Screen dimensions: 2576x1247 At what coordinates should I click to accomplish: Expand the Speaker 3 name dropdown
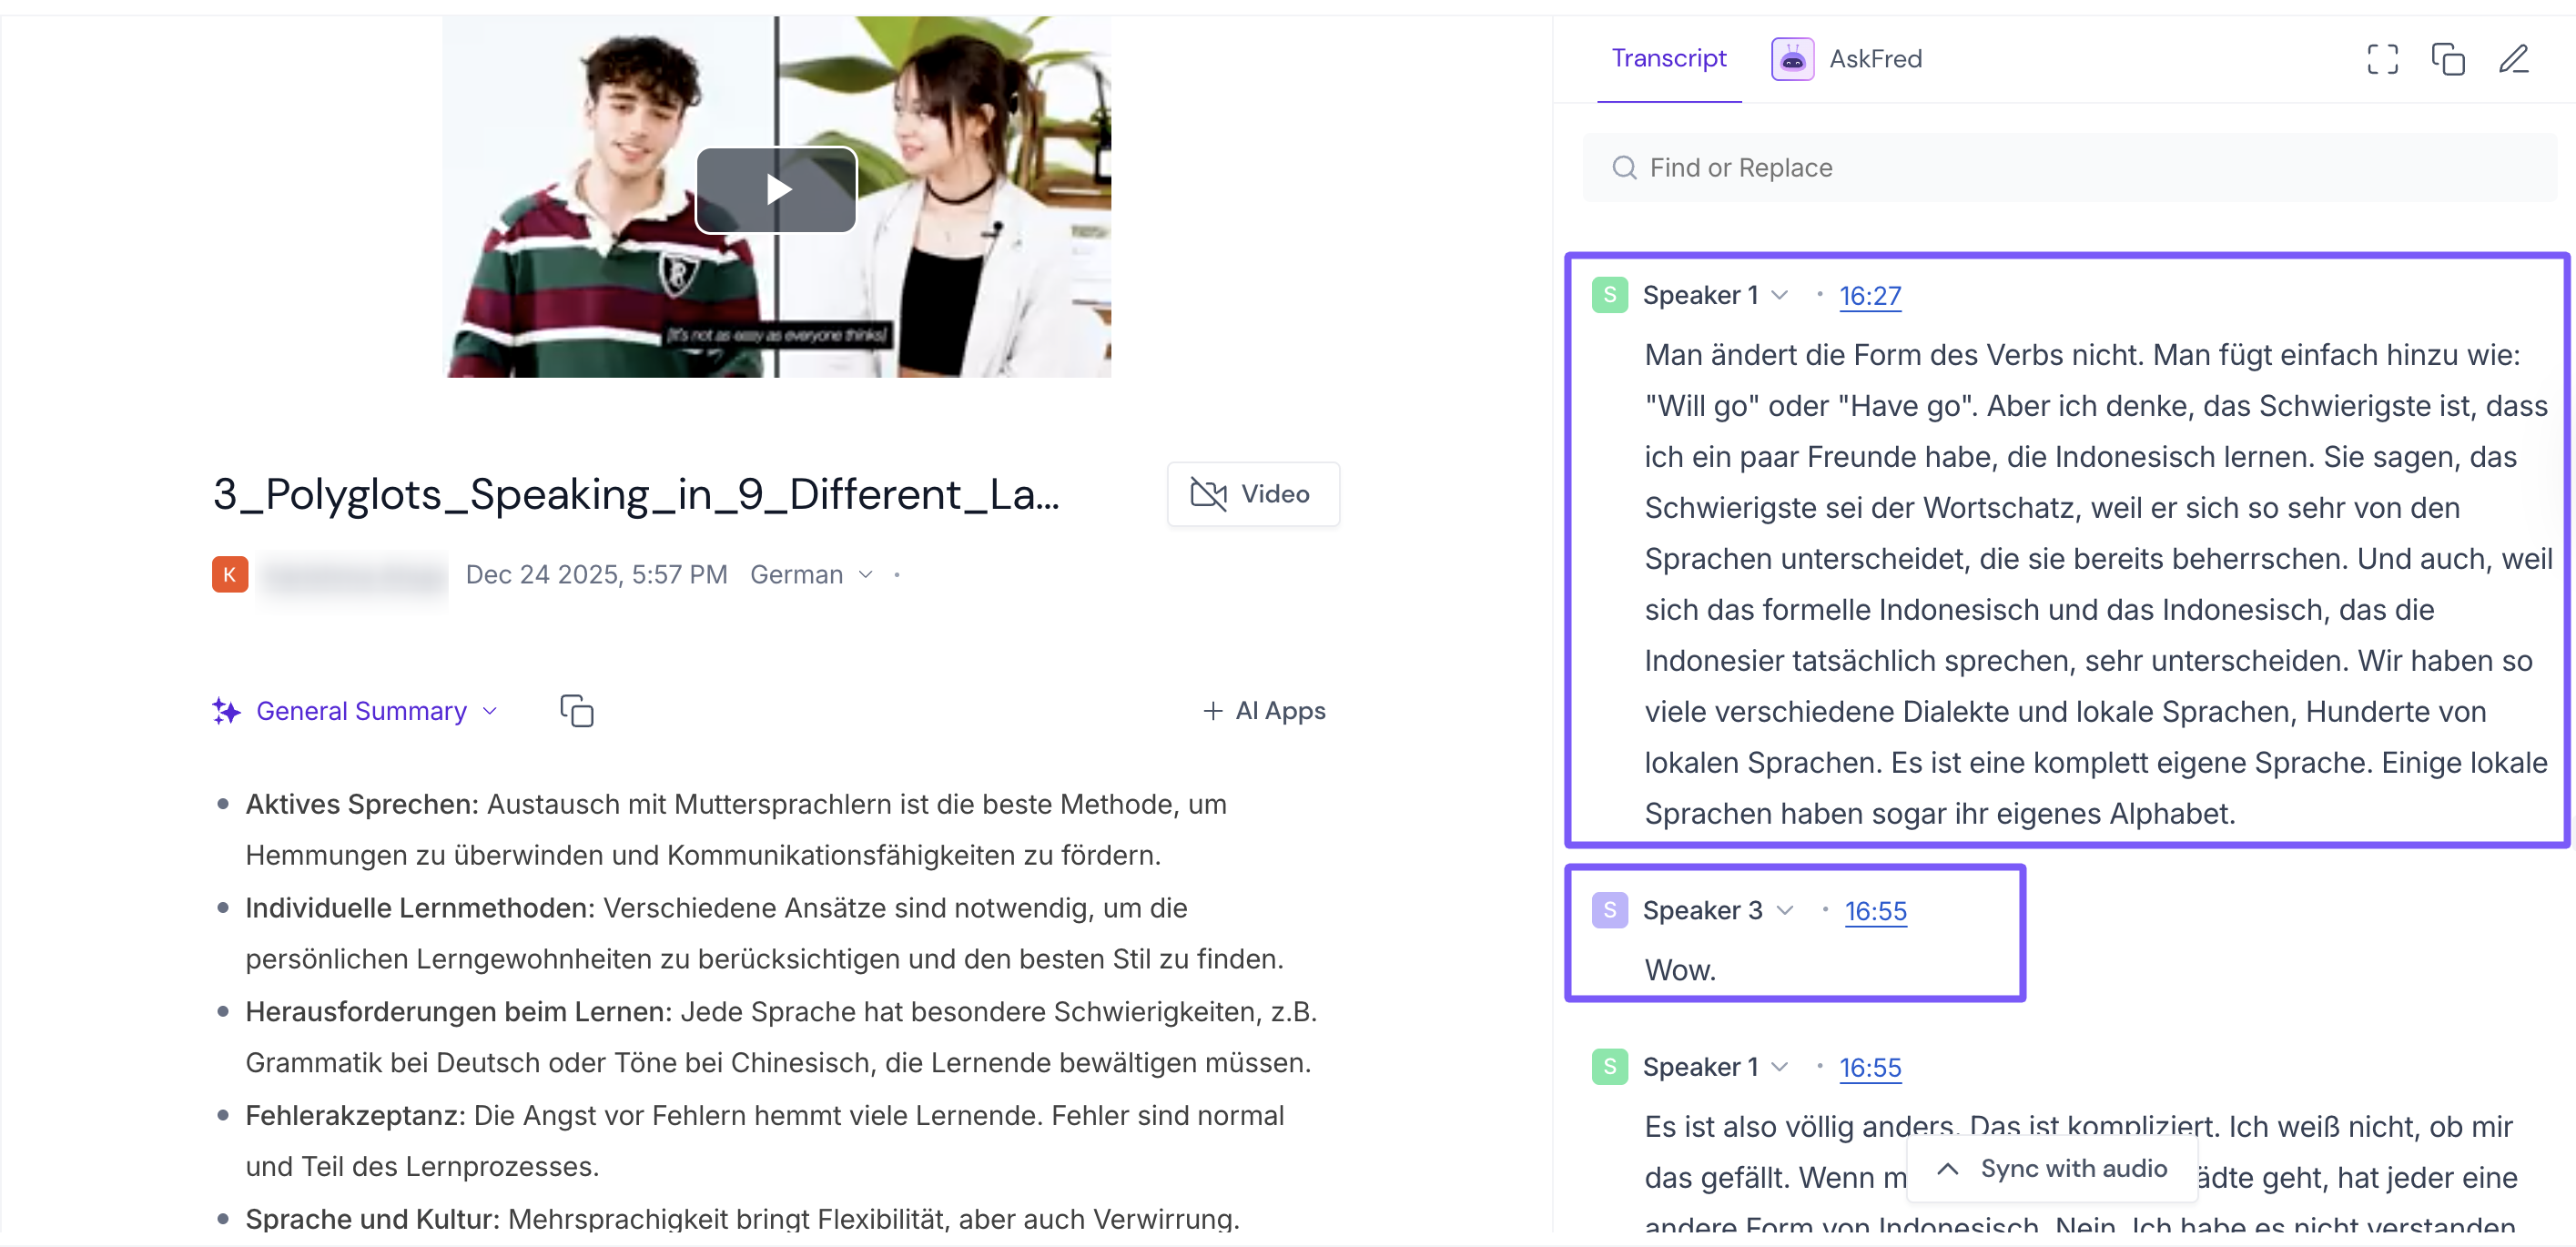tap(1786, 910)
